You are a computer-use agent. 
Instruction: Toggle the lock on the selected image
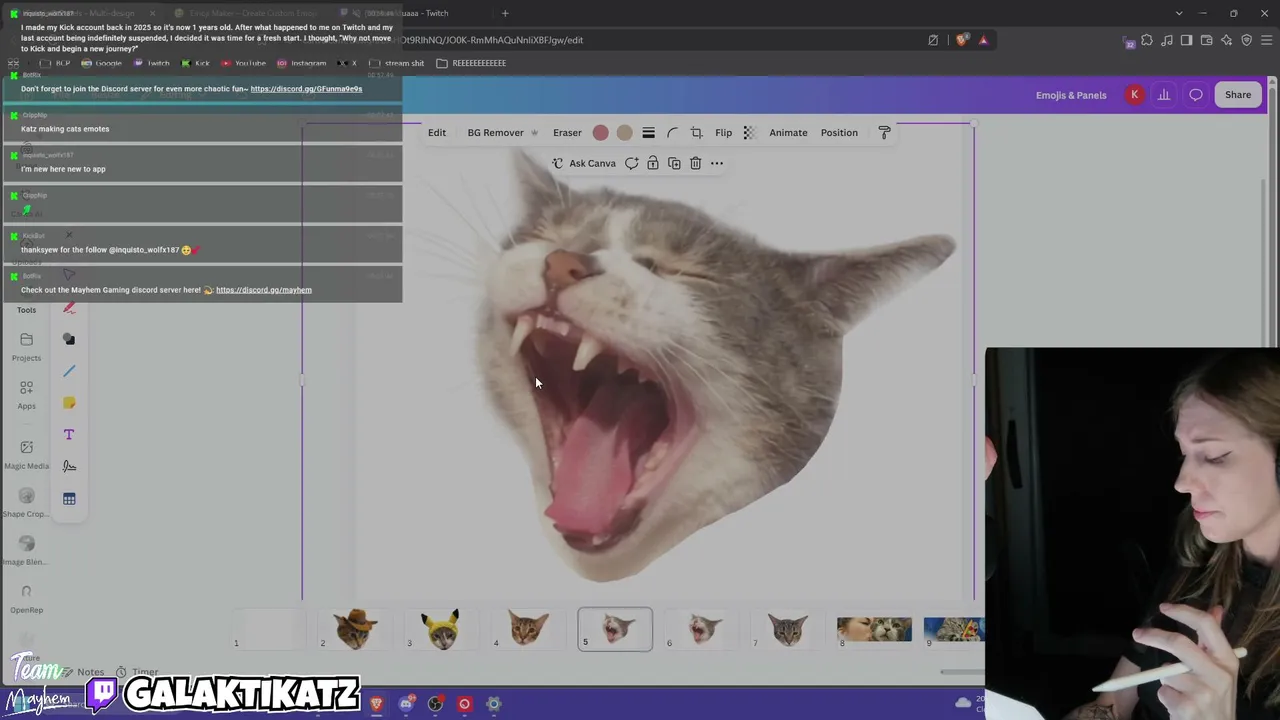[x=653, y=163]
